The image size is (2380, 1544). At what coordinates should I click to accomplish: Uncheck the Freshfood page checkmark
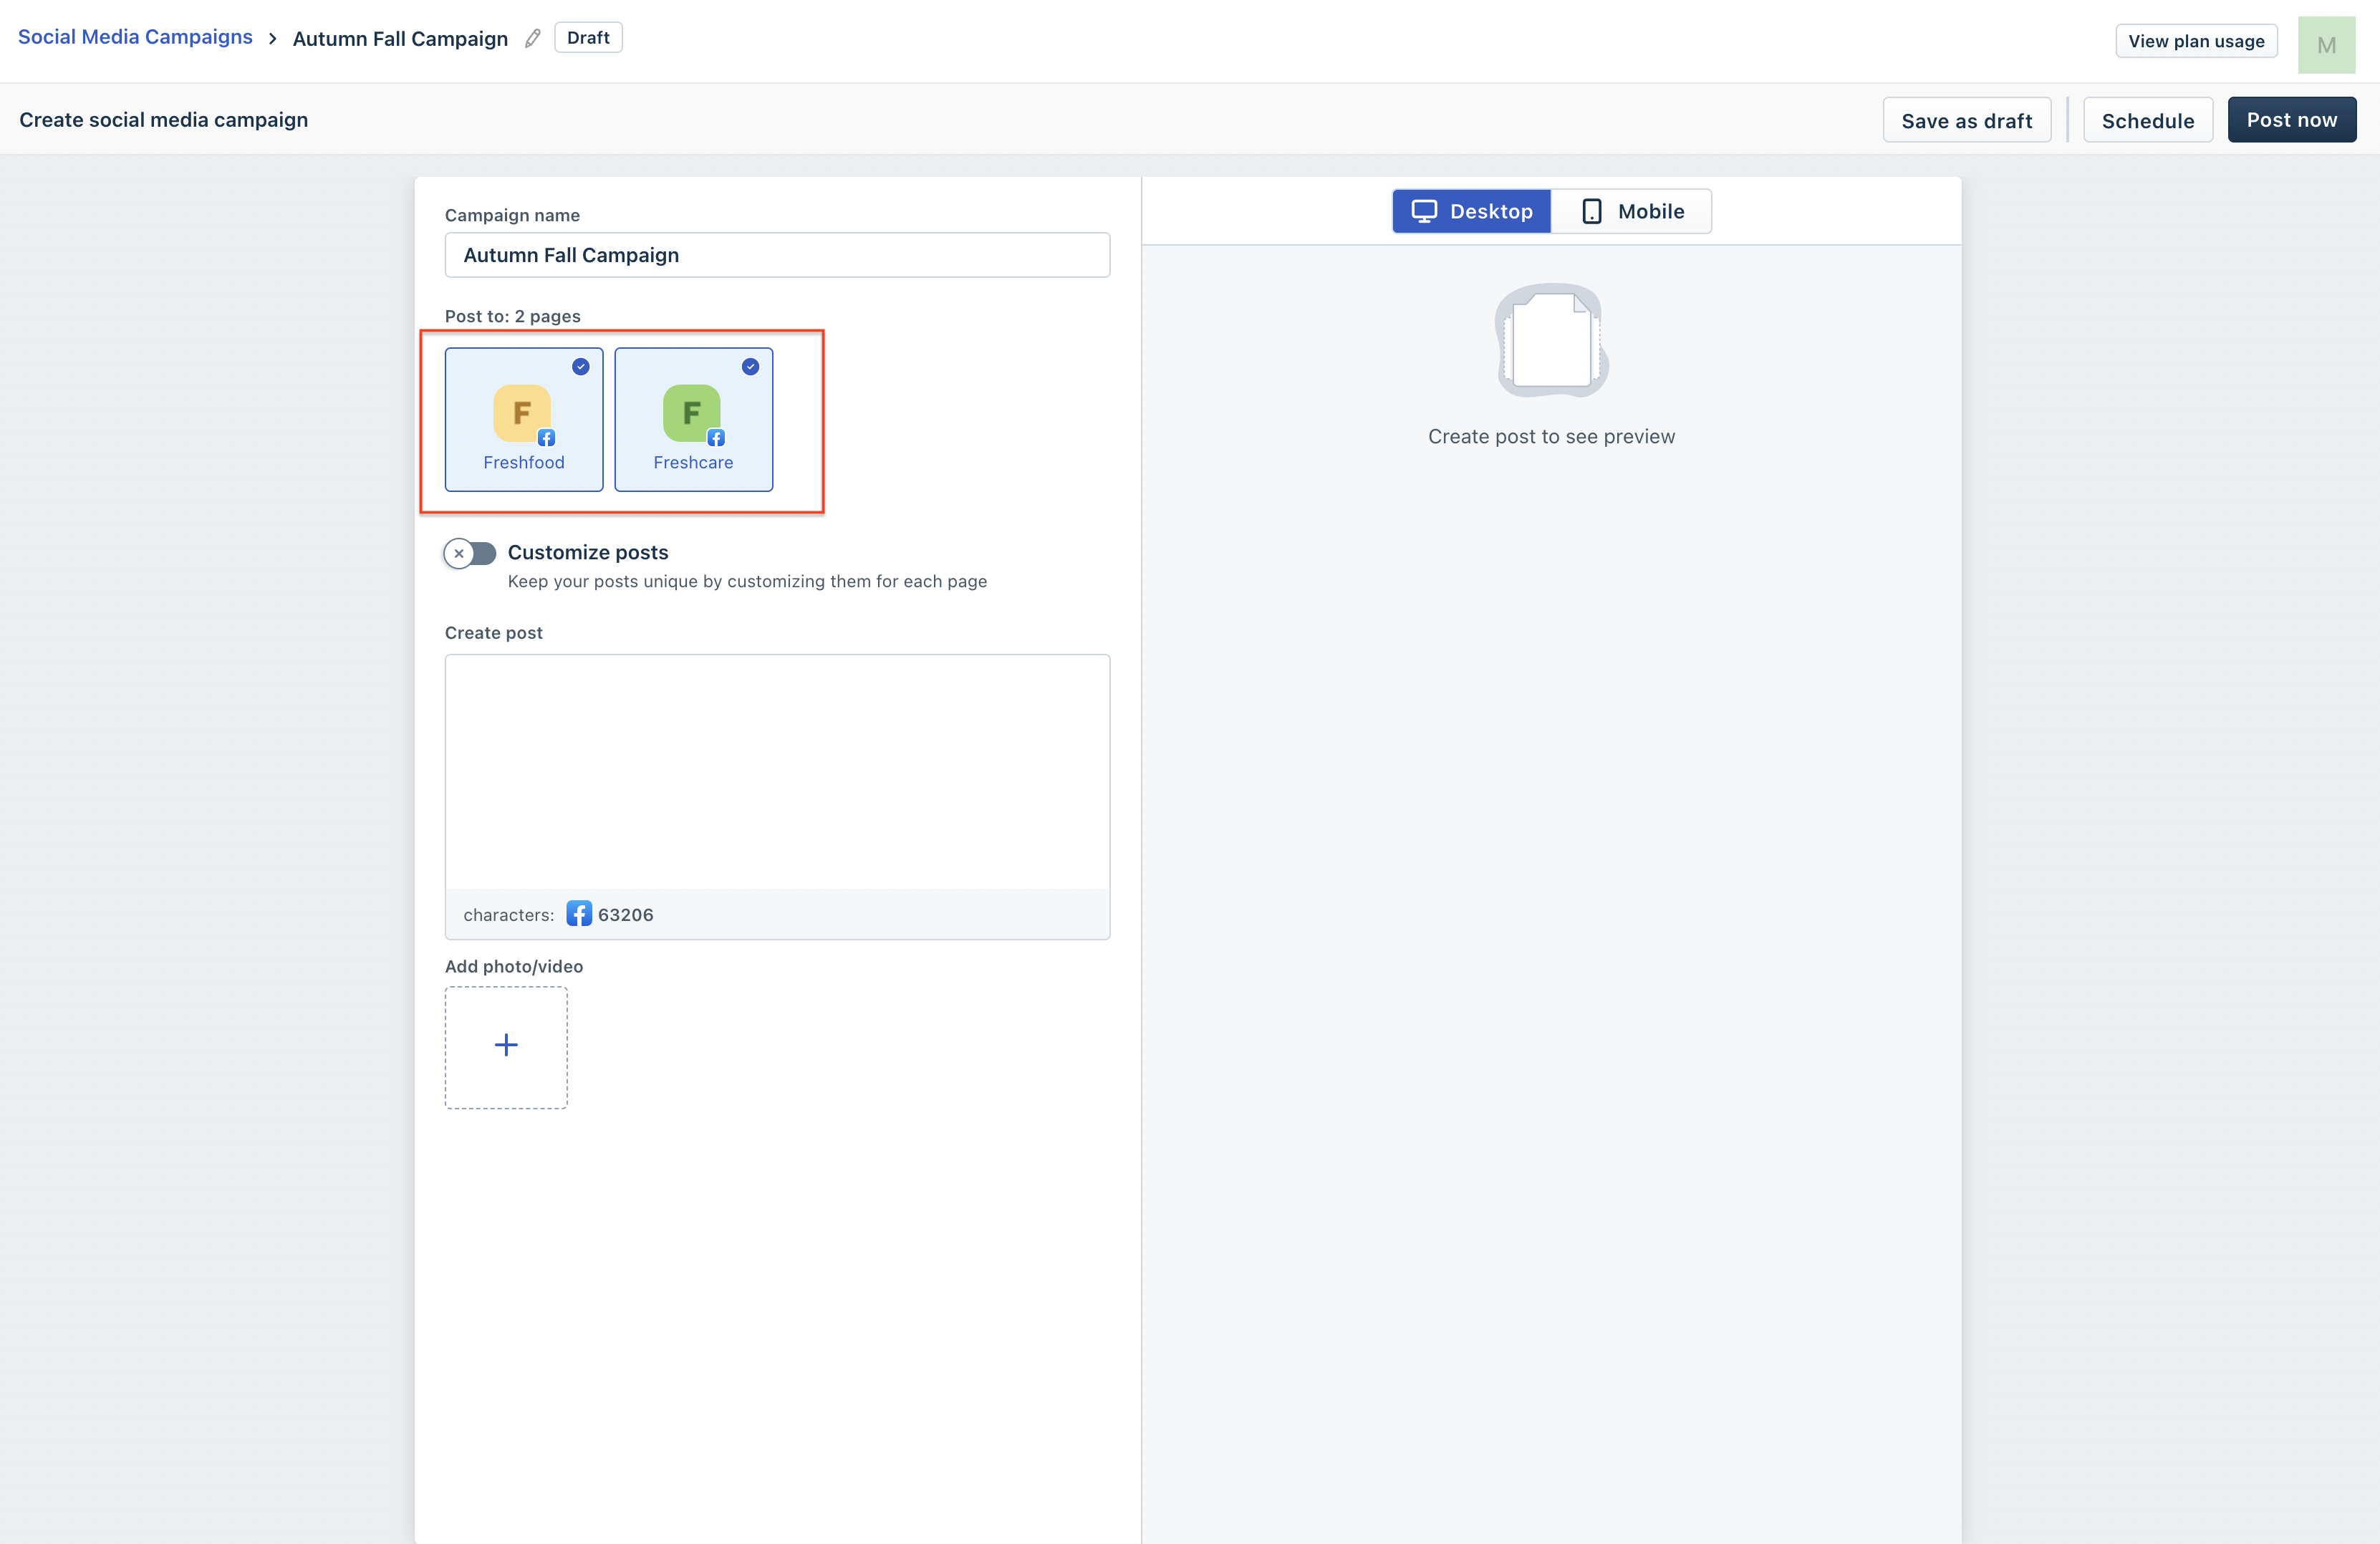click(x=580, y=367)
